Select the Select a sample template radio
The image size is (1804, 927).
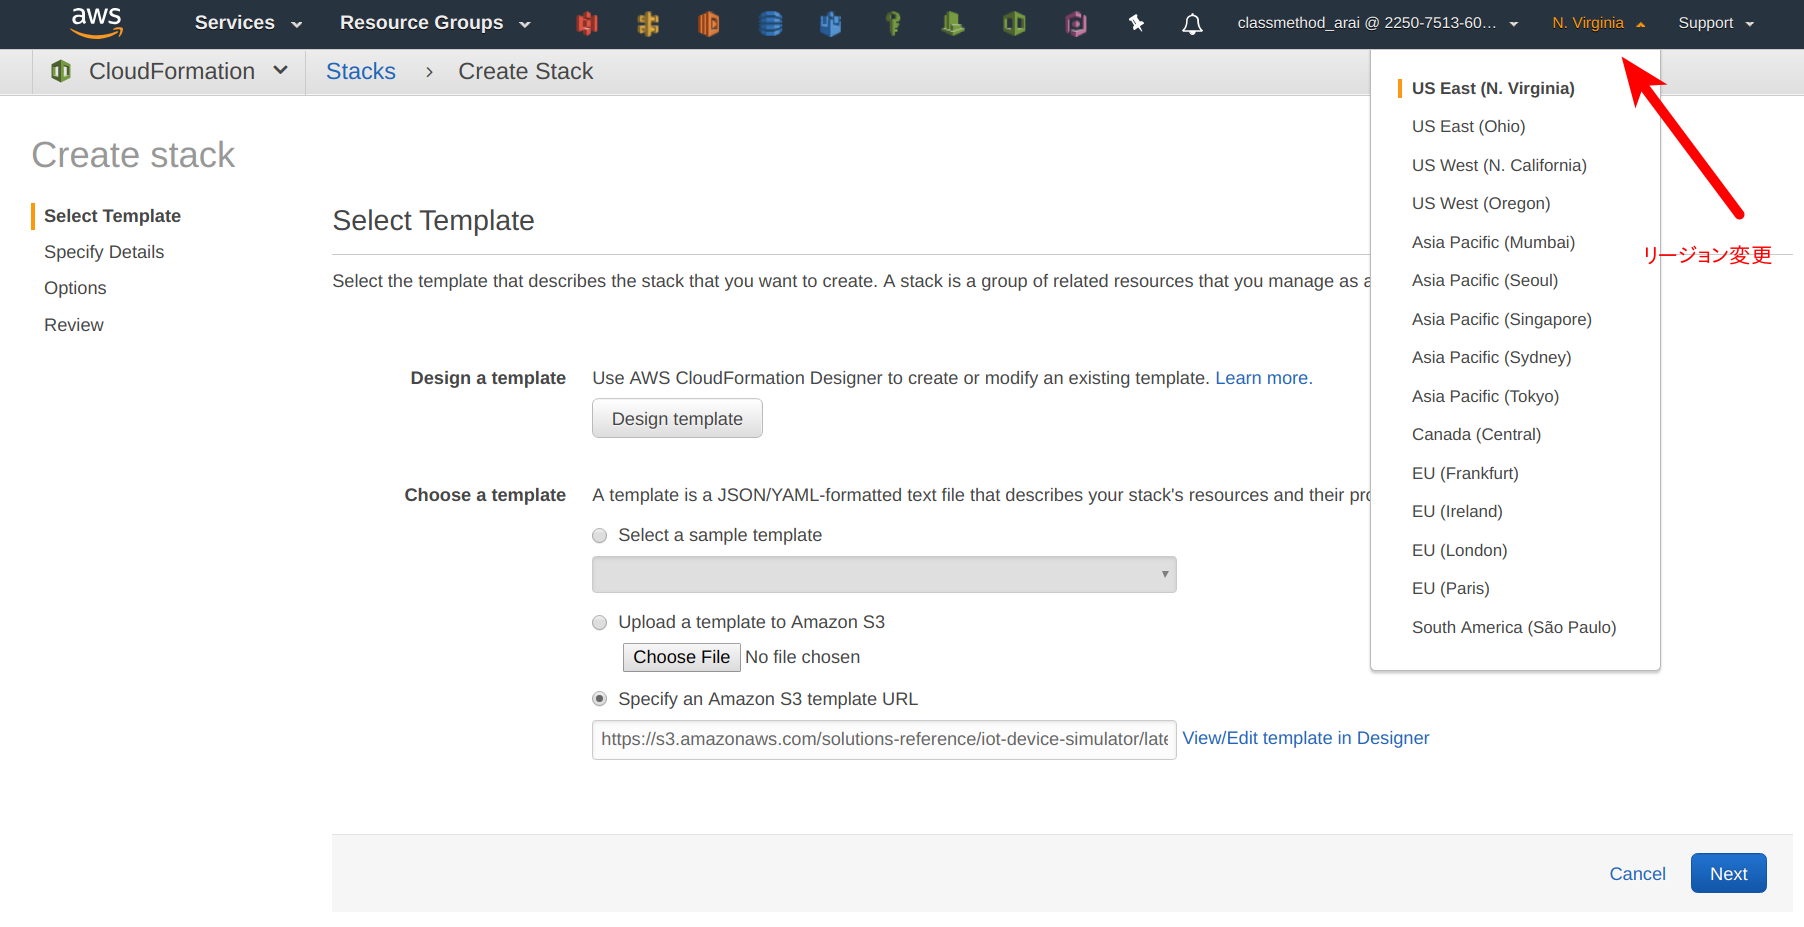pos(599,535)
